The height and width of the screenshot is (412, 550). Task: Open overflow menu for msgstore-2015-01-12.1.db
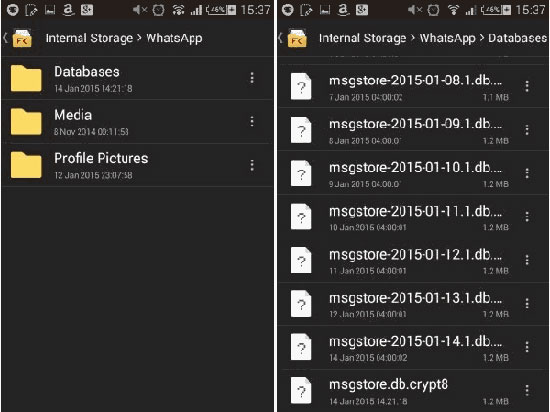coord(527,260)
